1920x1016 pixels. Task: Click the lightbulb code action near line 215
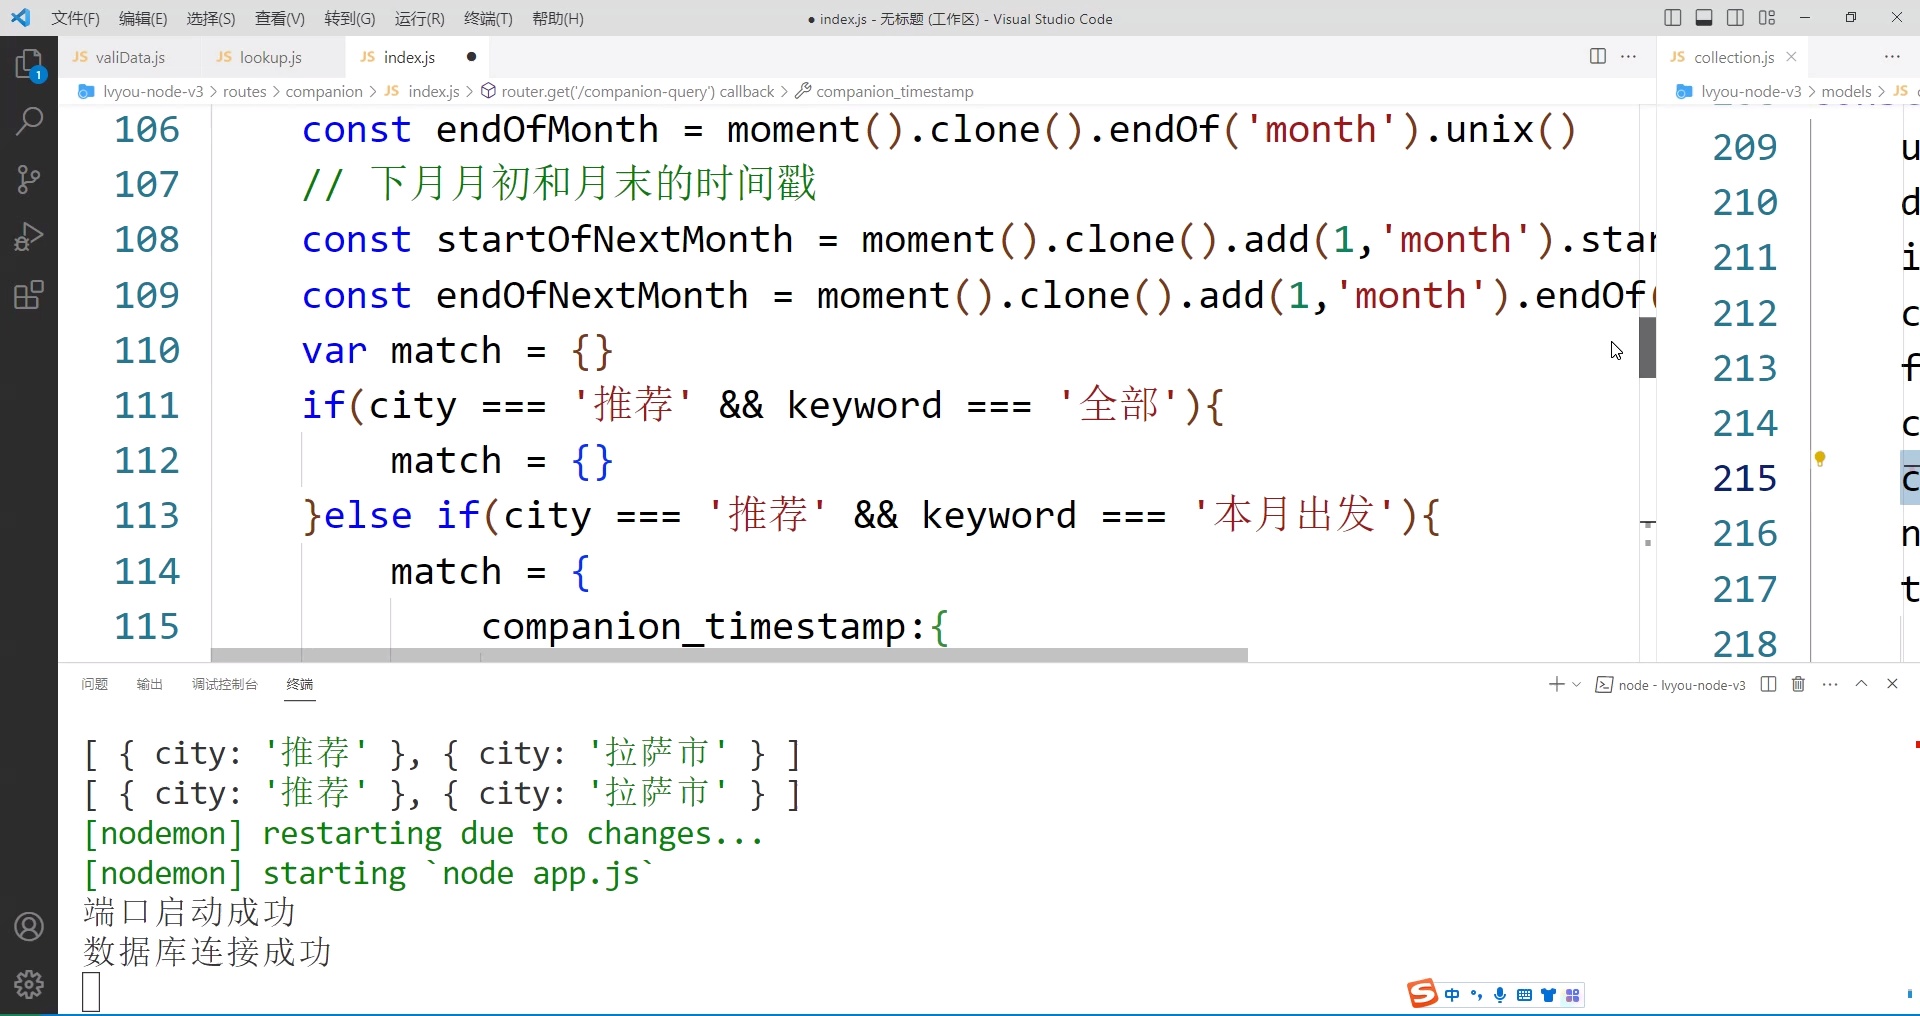coord(1821,458)
